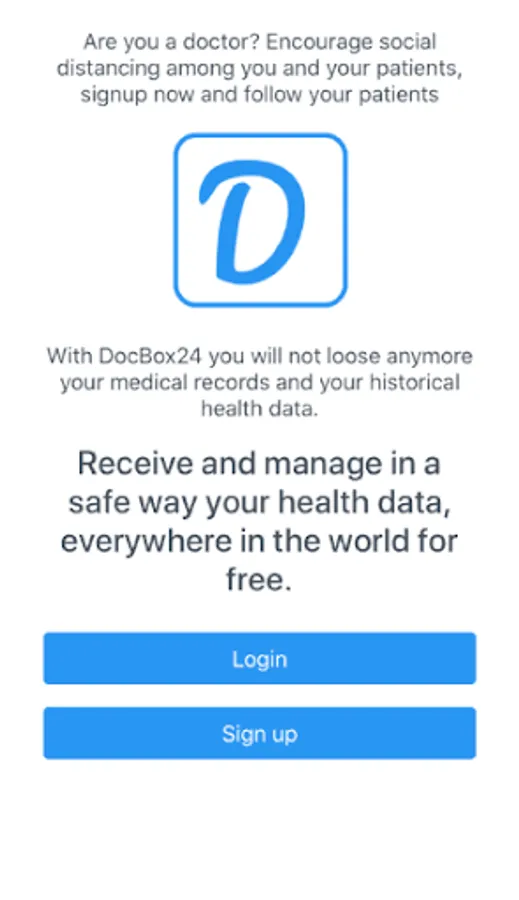
Task: Select the Sign up button
Action: click(x=260, y=733)
